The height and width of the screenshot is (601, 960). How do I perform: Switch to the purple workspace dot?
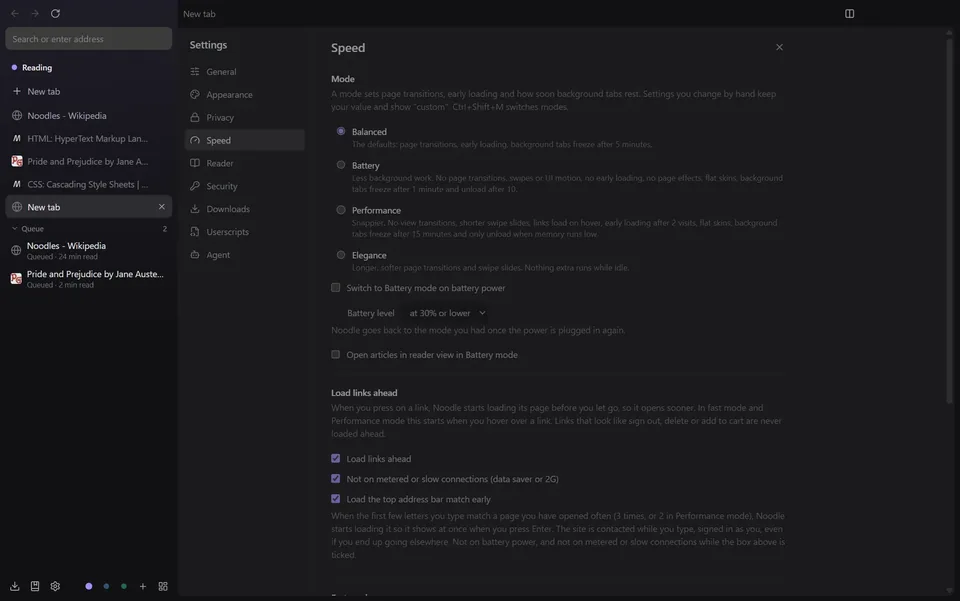pyautogui.click(x=89, y=586)
